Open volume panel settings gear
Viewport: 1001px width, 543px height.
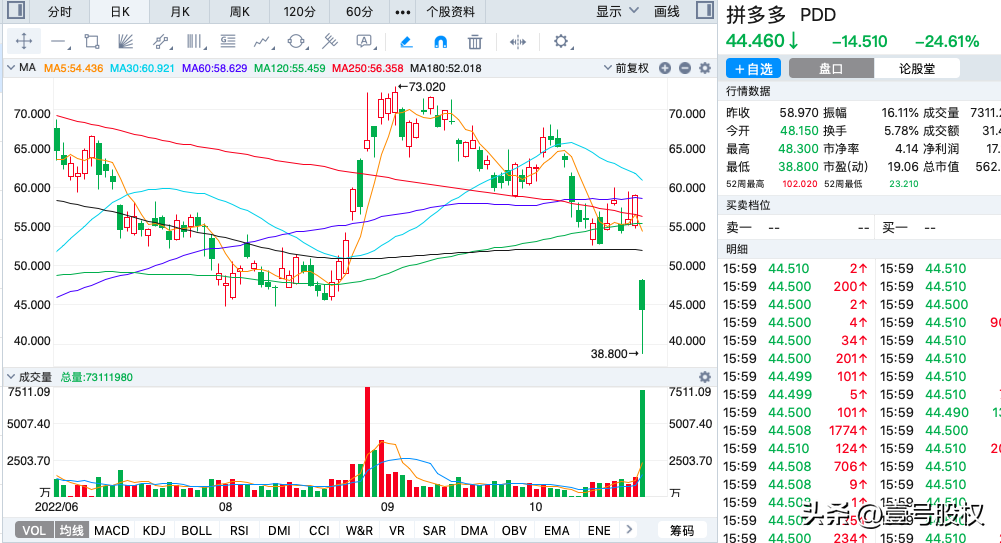tap(704, 377)
